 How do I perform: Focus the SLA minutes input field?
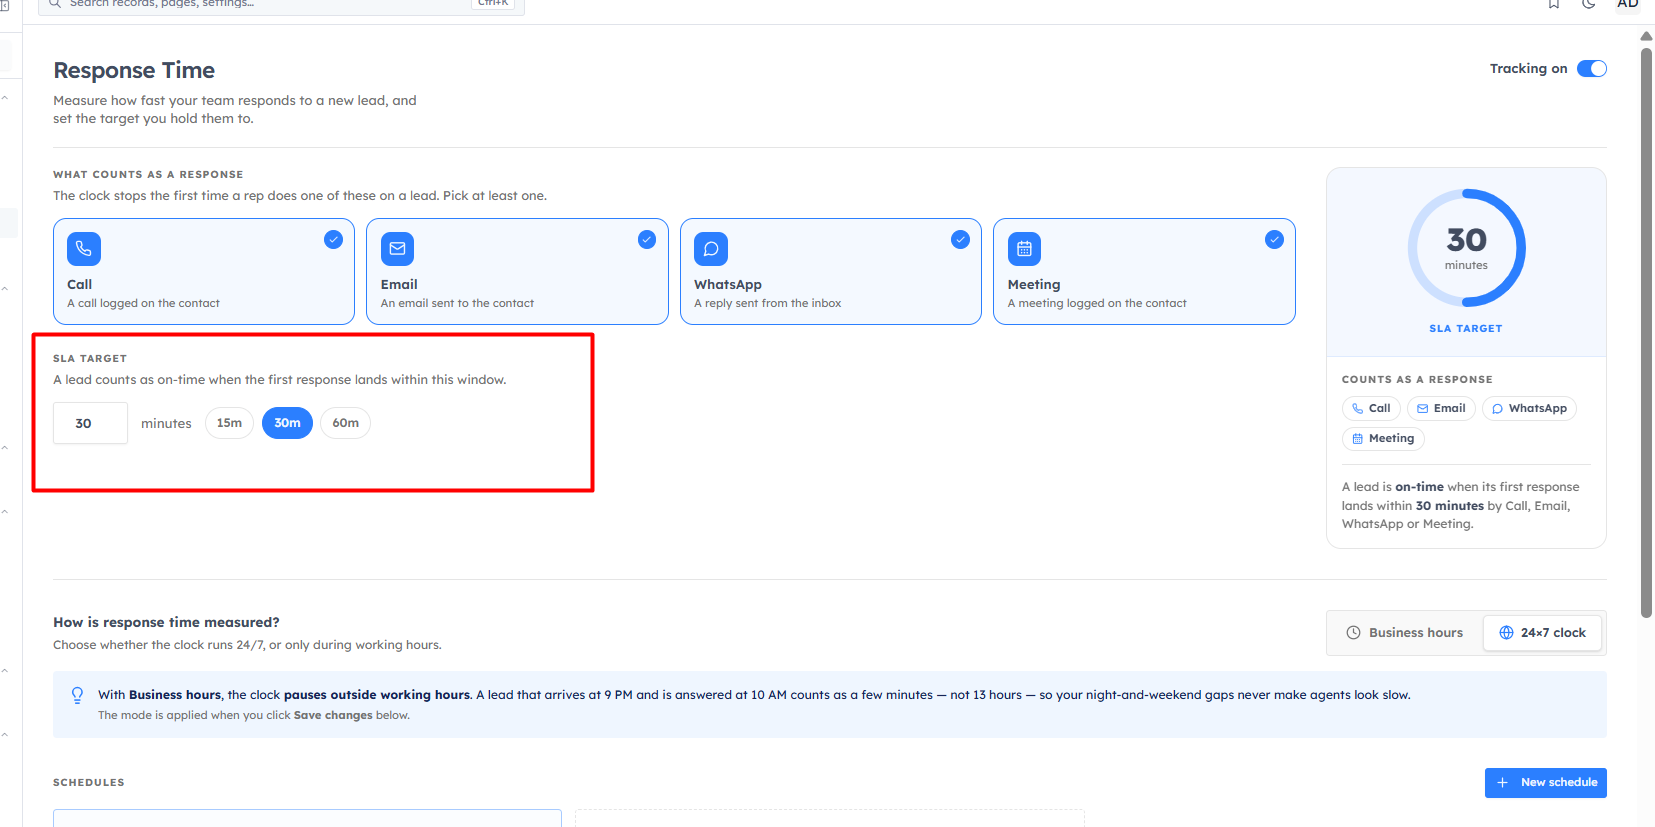[x=90, y=423]
